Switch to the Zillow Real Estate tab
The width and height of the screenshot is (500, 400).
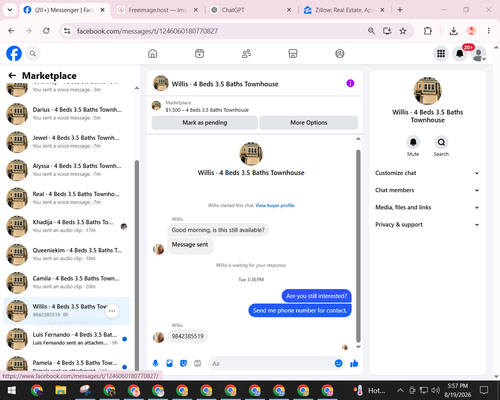[344, 10]
